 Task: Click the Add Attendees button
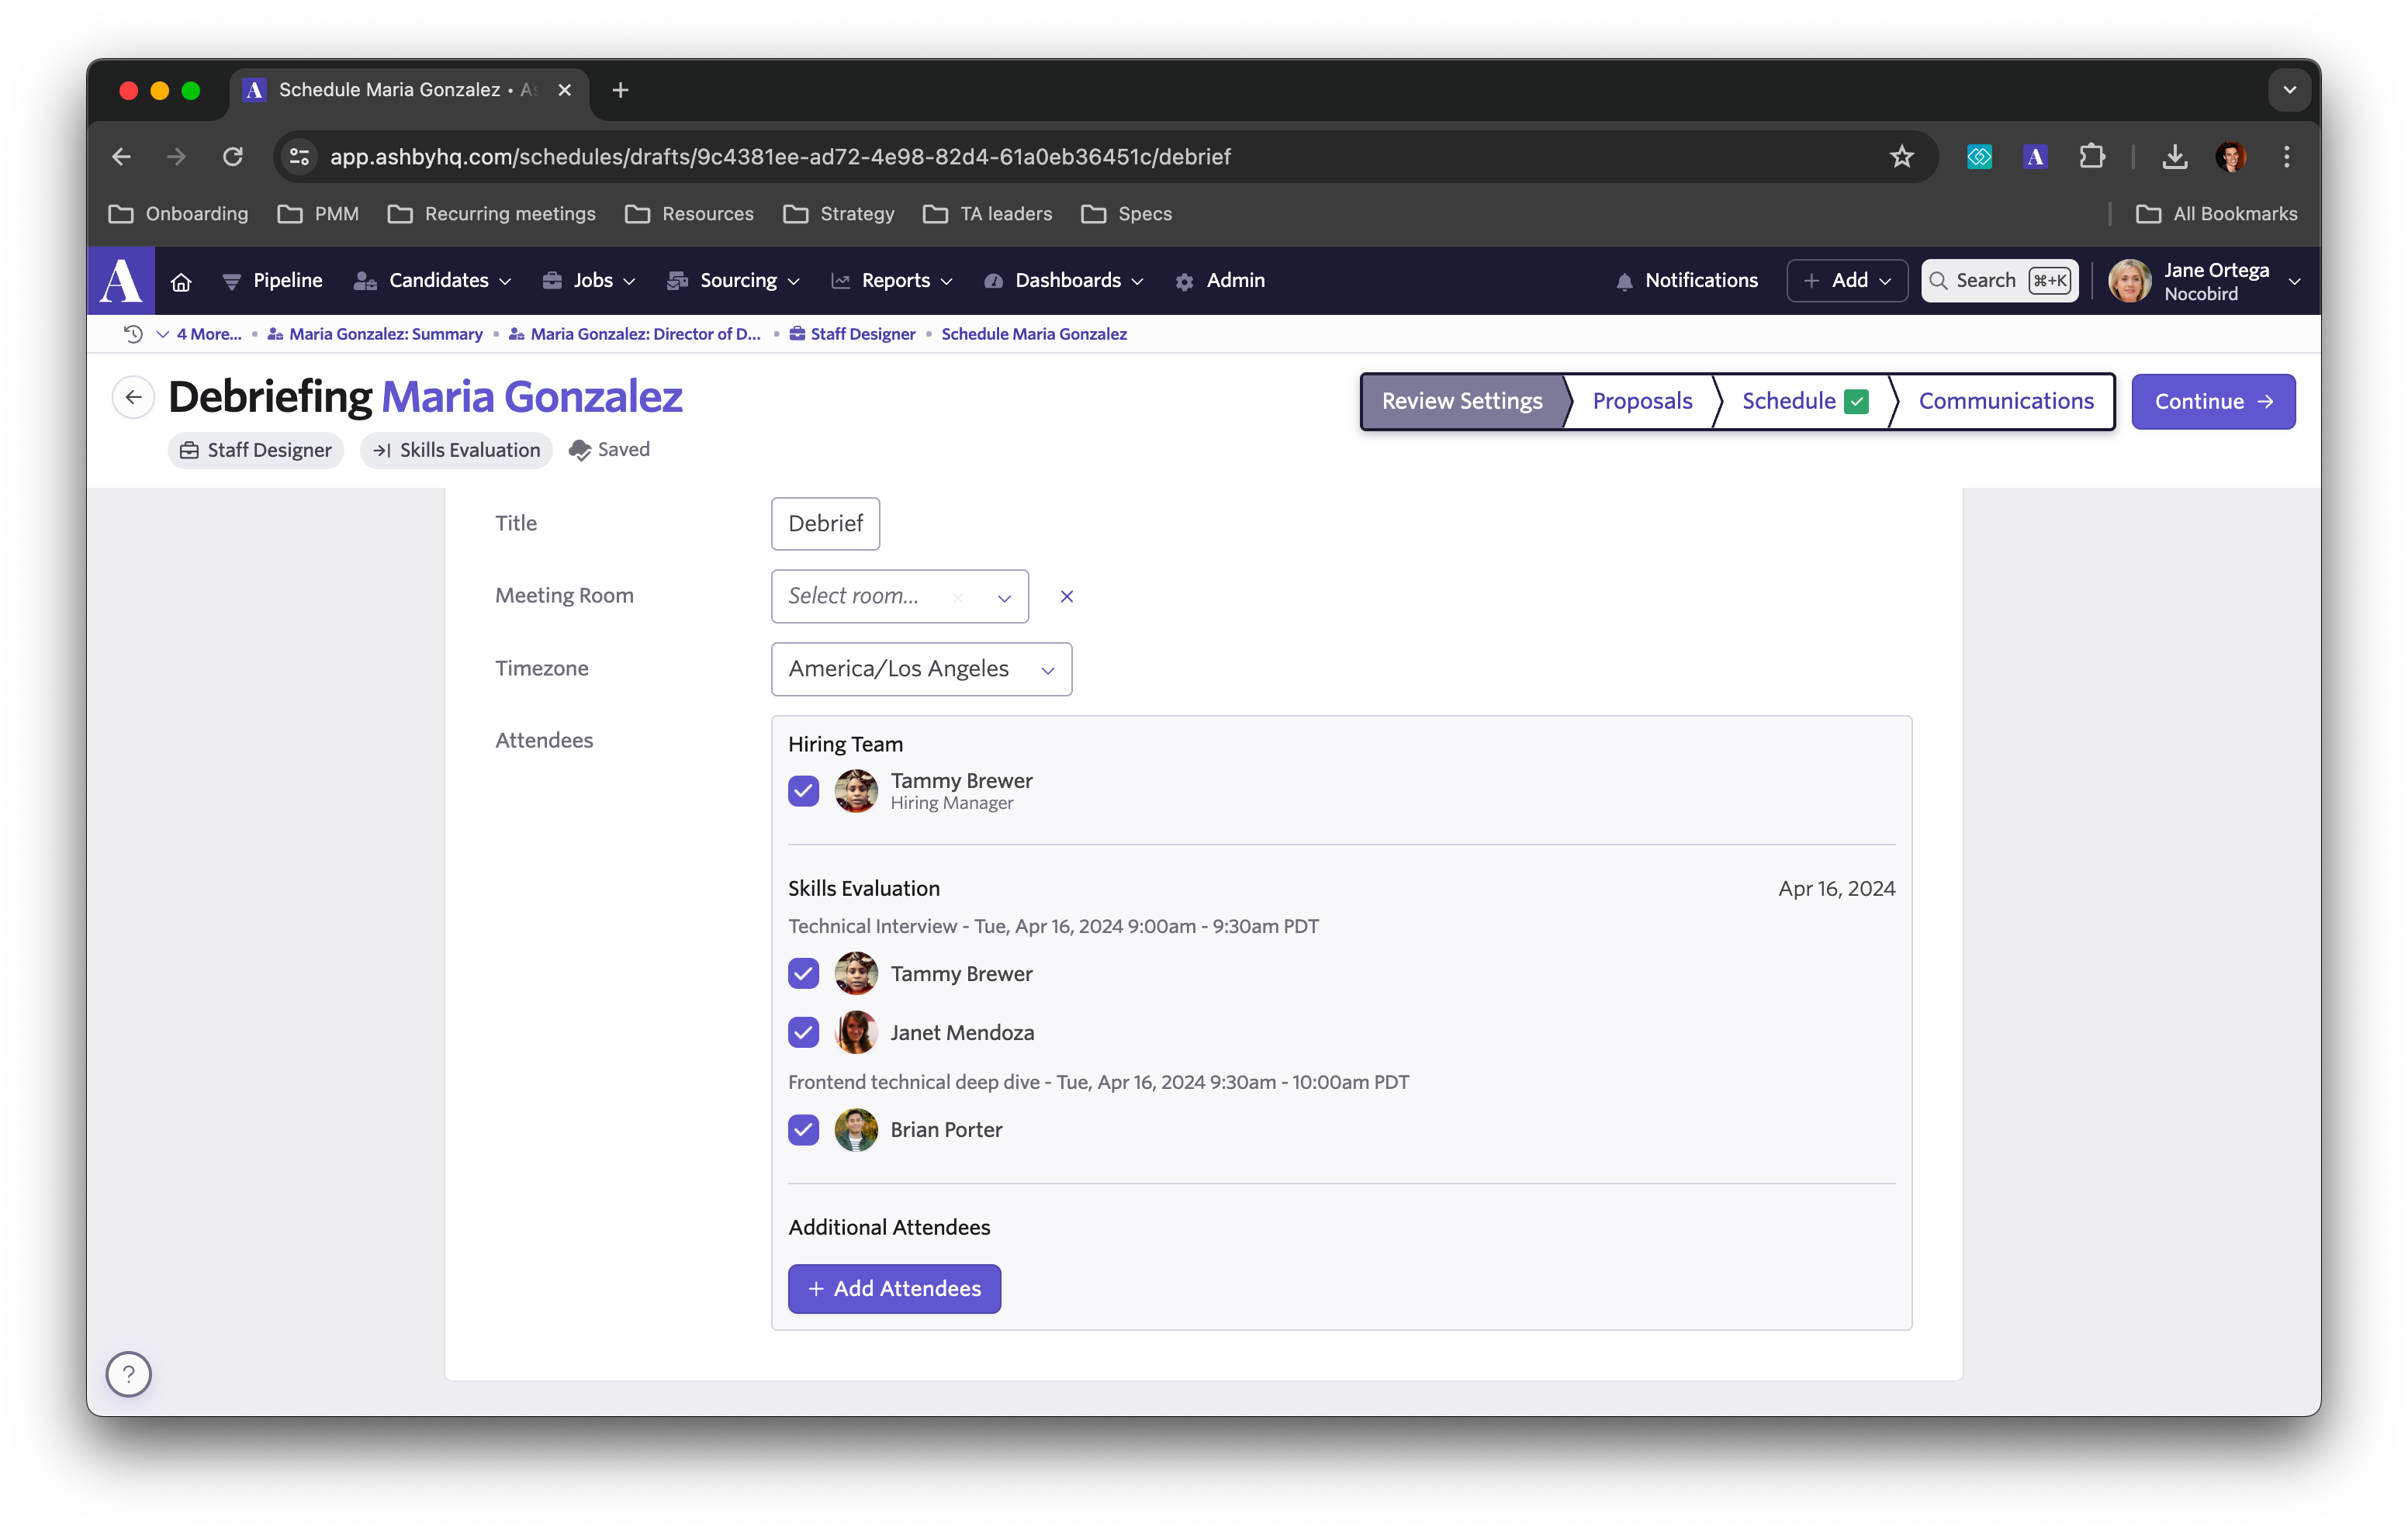click(x=894, y=1288)
